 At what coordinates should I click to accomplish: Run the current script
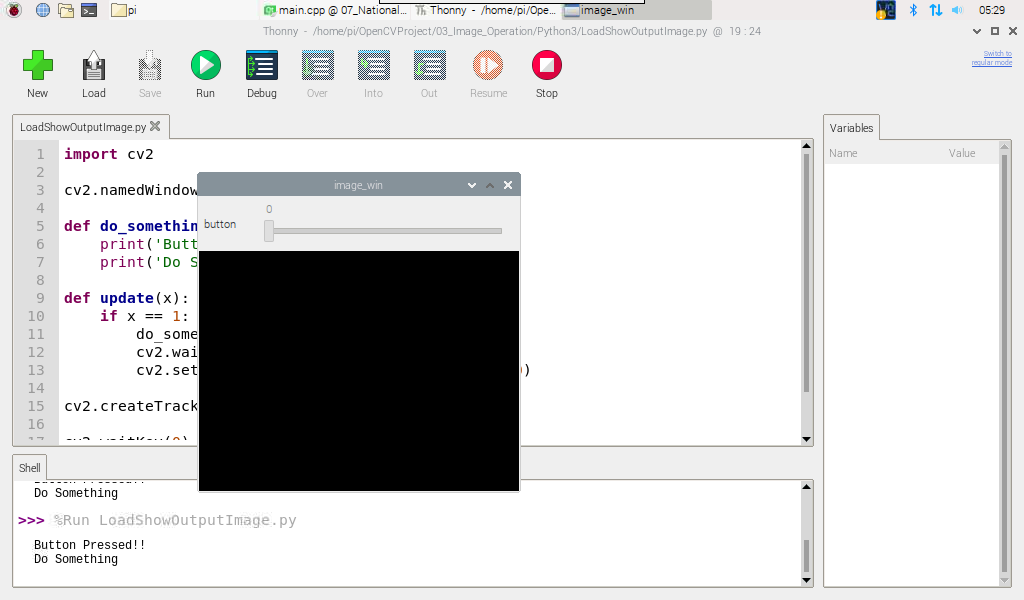click(x=206, y=65)
